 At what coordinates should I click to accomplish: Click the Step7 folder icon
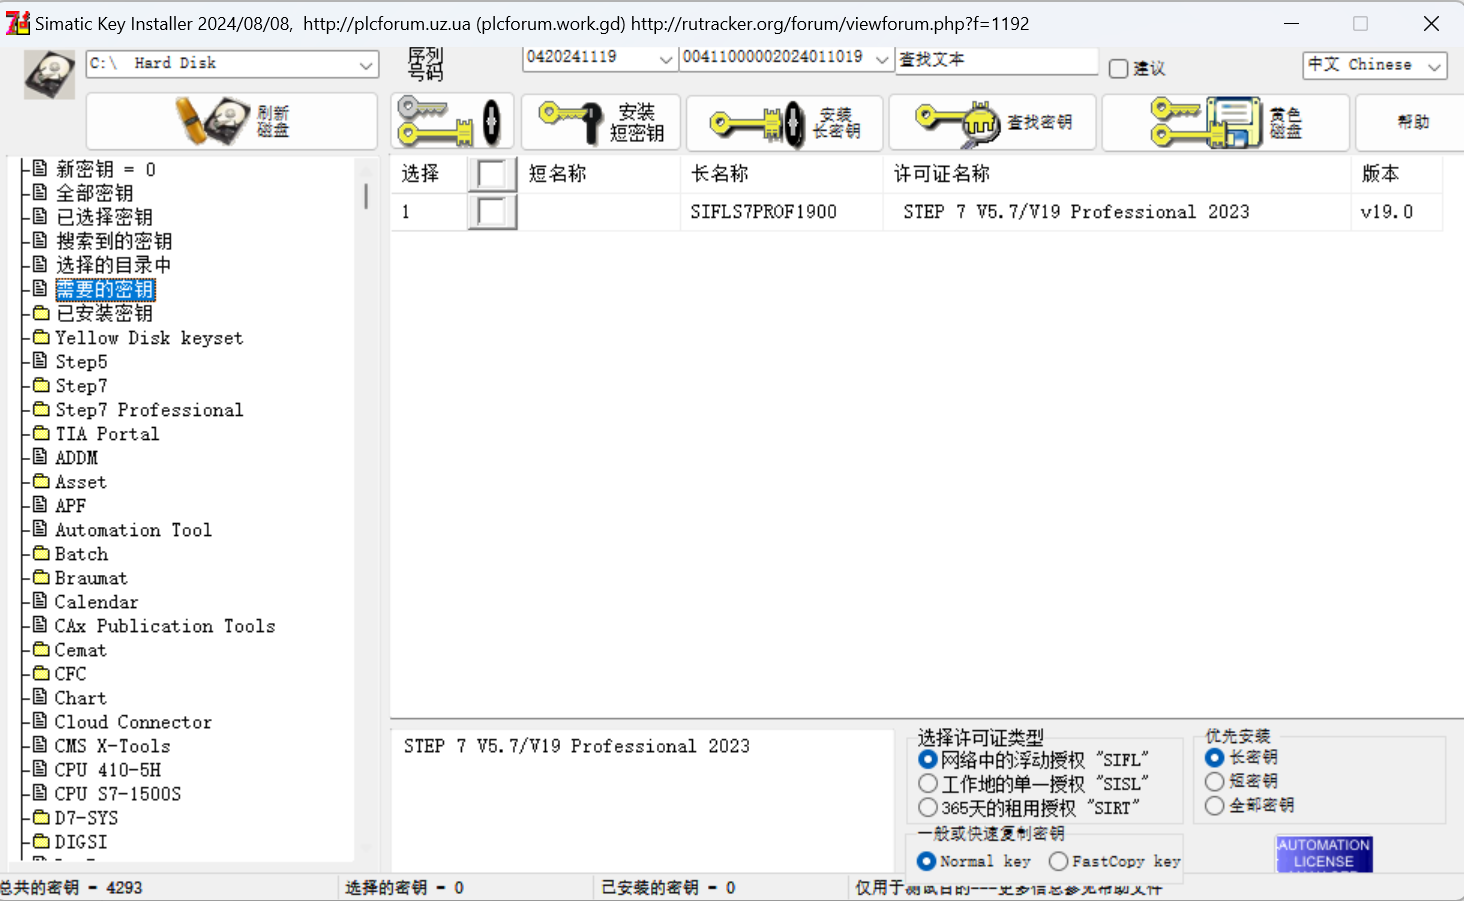[x=41, y=385]
